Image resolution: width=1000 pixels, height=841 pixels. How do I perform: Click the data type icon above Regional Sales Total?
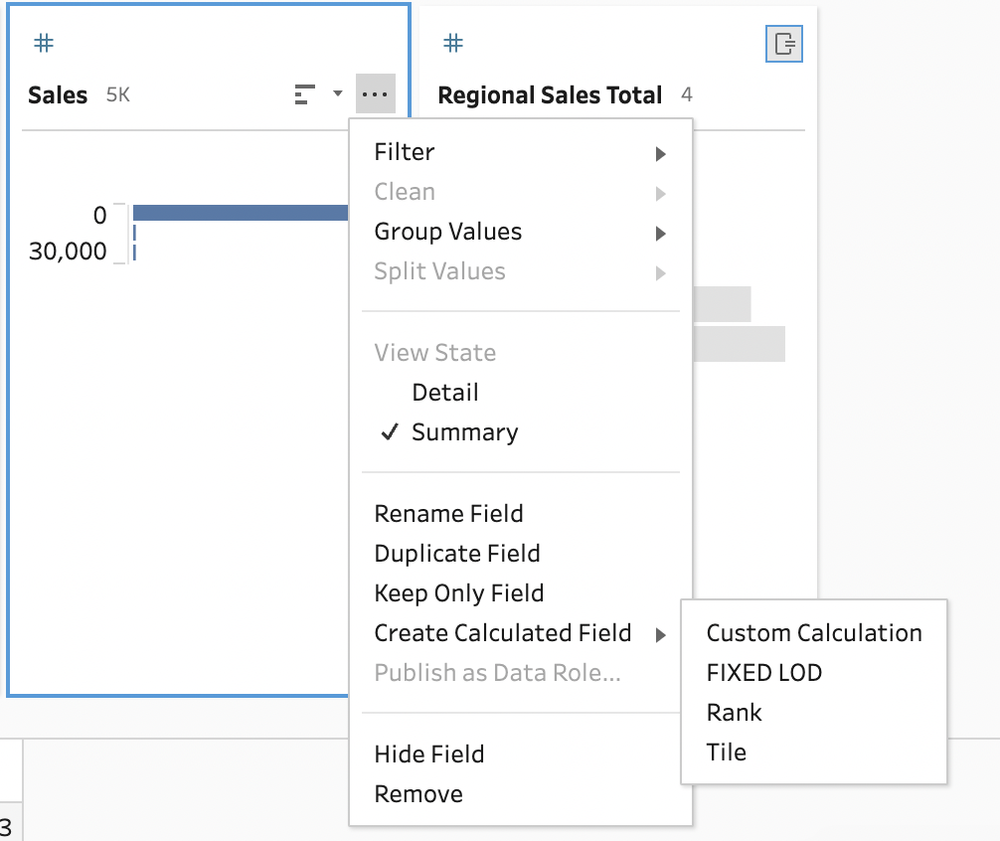point(453,43)
